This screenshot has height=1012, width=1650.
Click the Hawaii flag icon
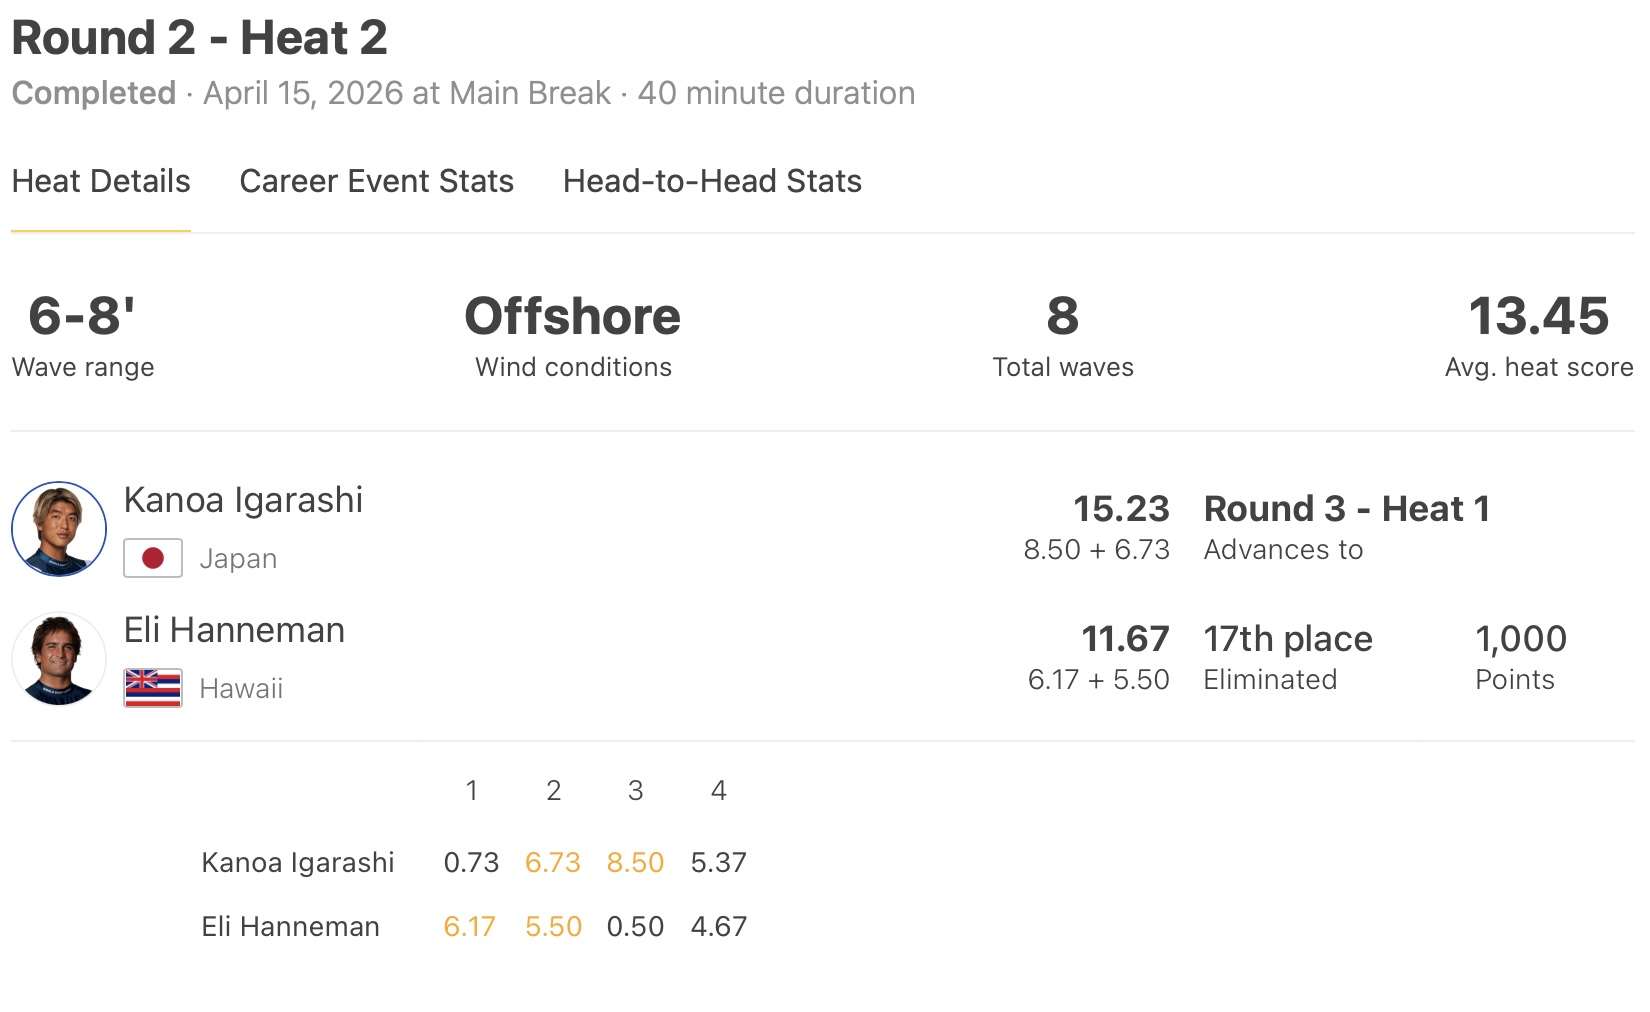pos(153,688)
